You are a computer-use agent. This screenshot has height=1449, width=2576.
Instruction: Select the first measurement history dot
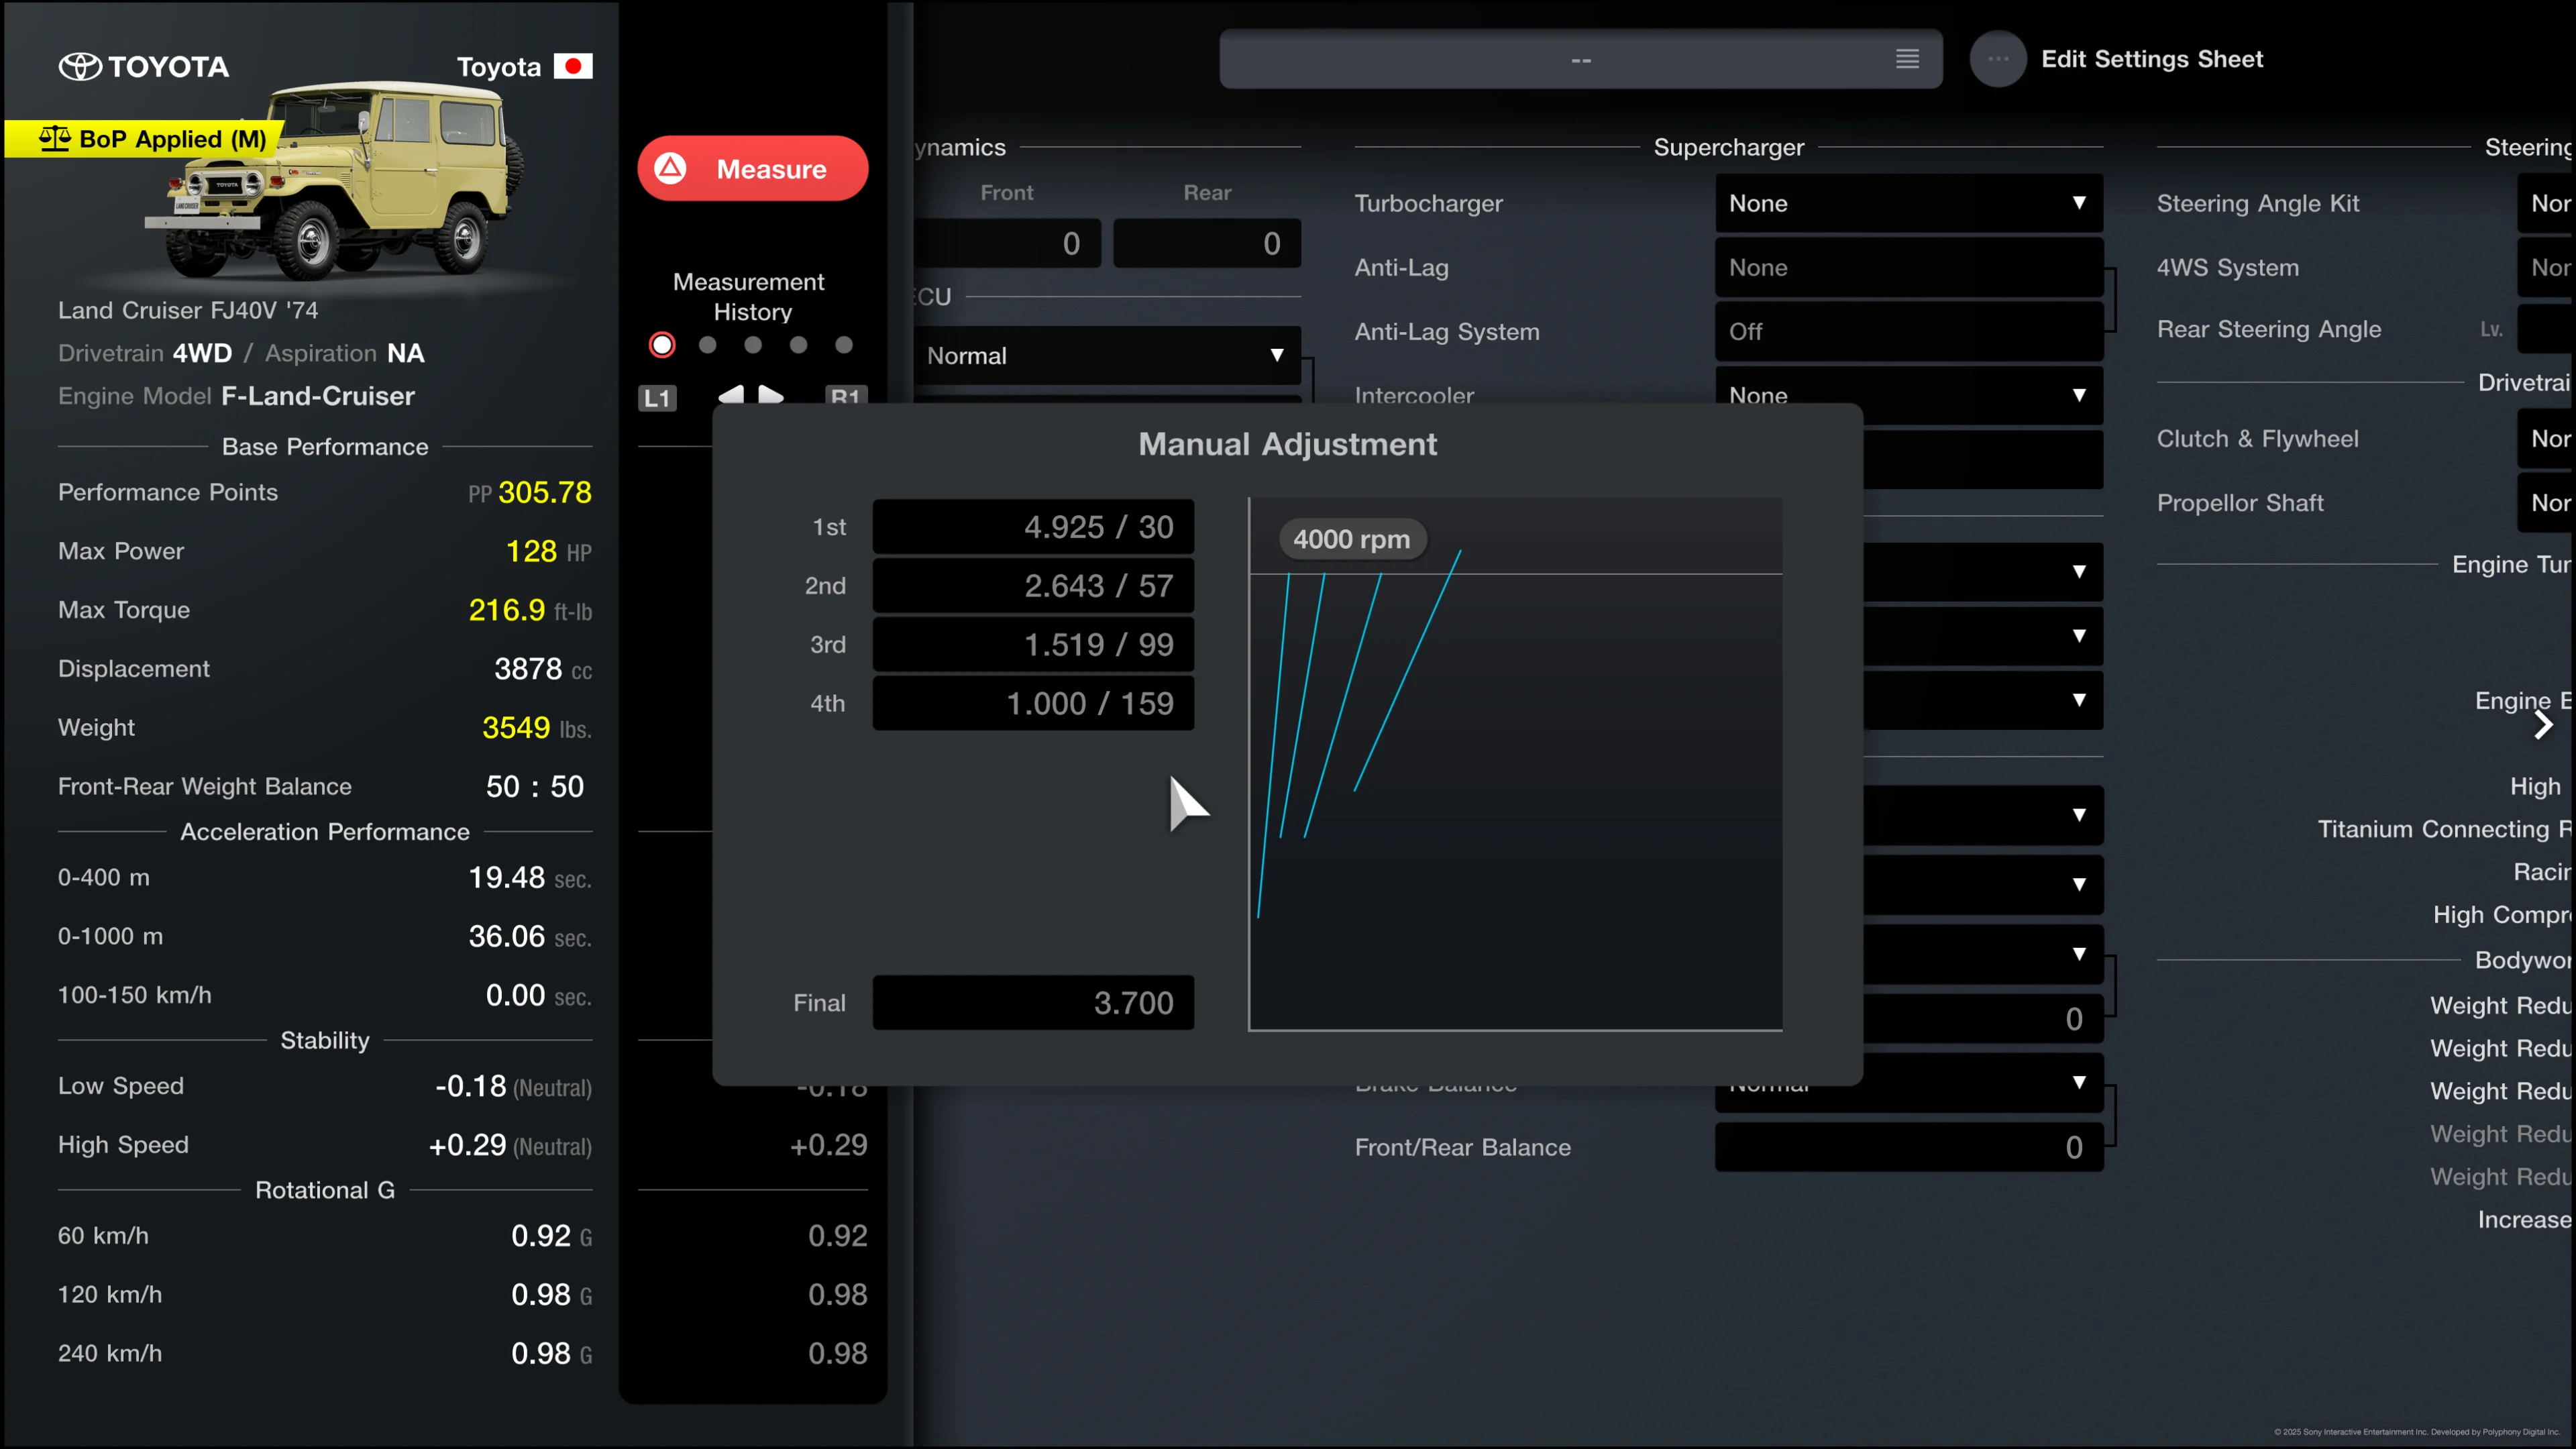[662, 345]
